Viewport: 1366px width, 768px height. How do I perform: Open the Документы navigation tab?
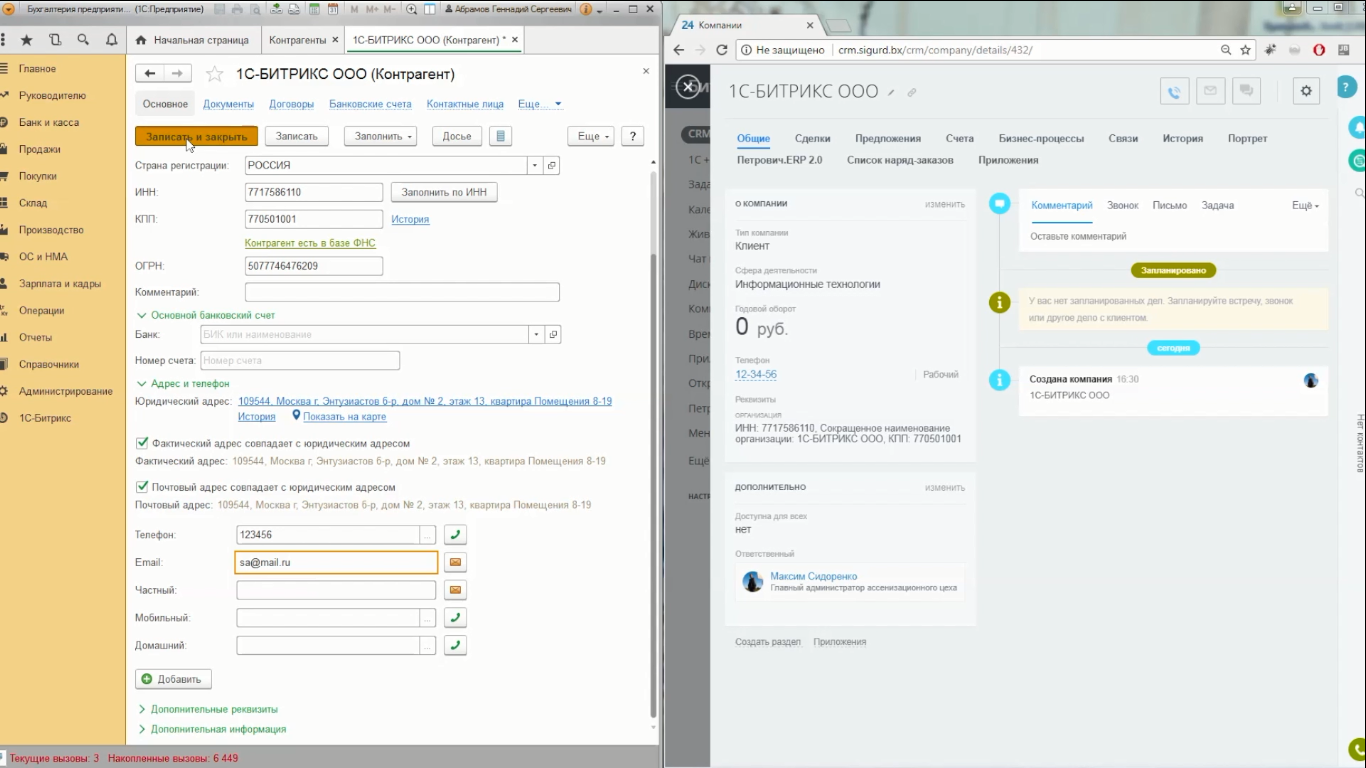(x=228, y=104)
